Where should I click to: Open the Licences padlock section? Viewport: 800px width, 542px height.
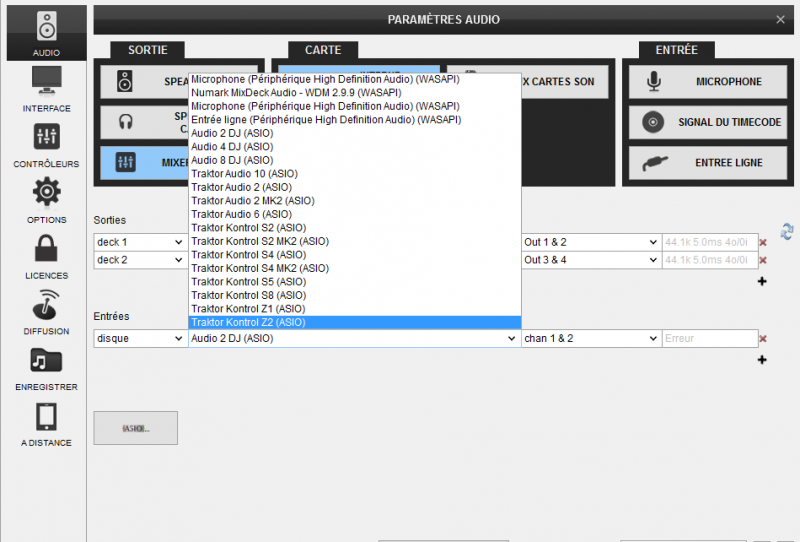click(x=46, y=256)
